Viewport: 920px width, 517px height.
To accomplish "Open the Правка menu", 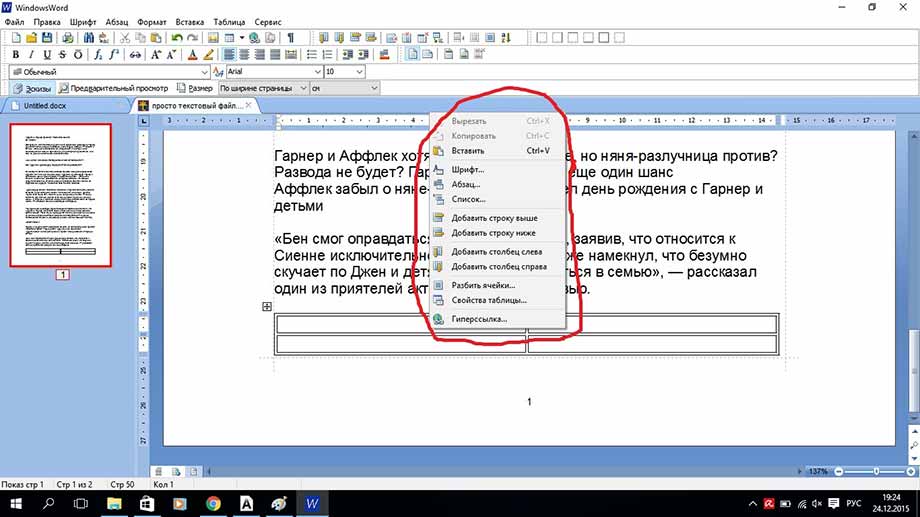I will [47, 22].
